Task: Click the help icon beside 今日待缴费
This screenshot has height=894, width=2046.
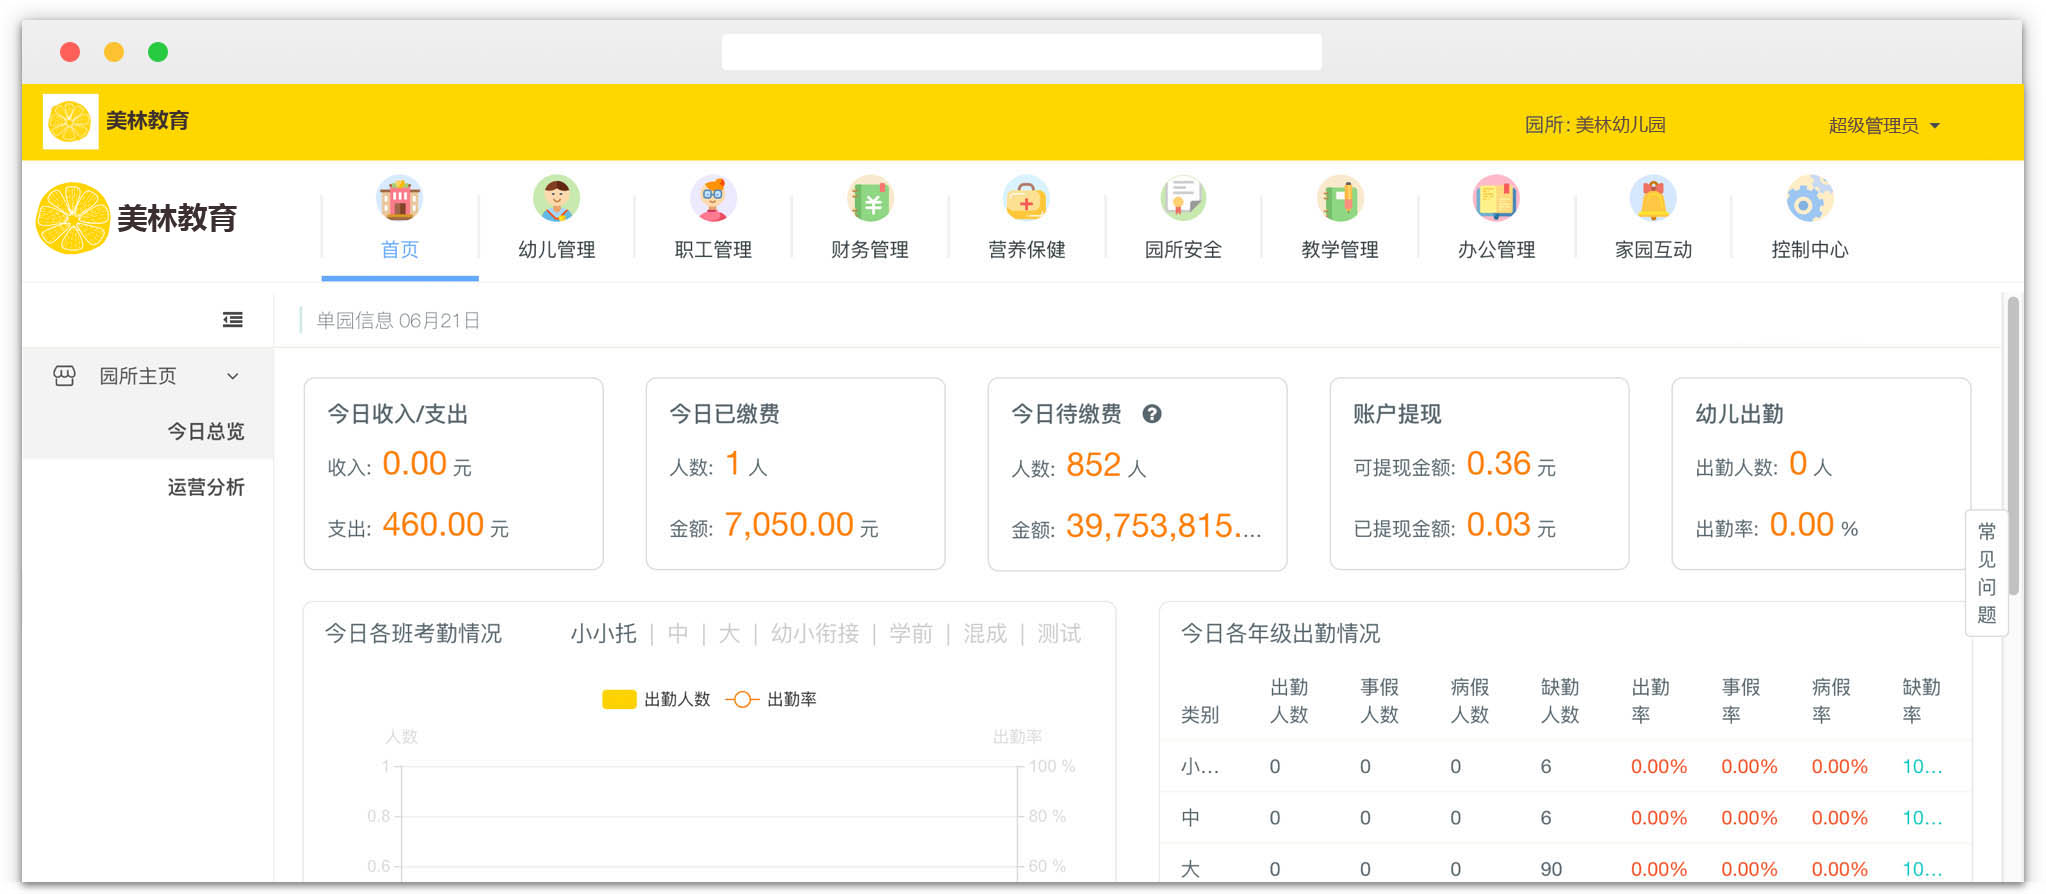Action: (1152, 414)
